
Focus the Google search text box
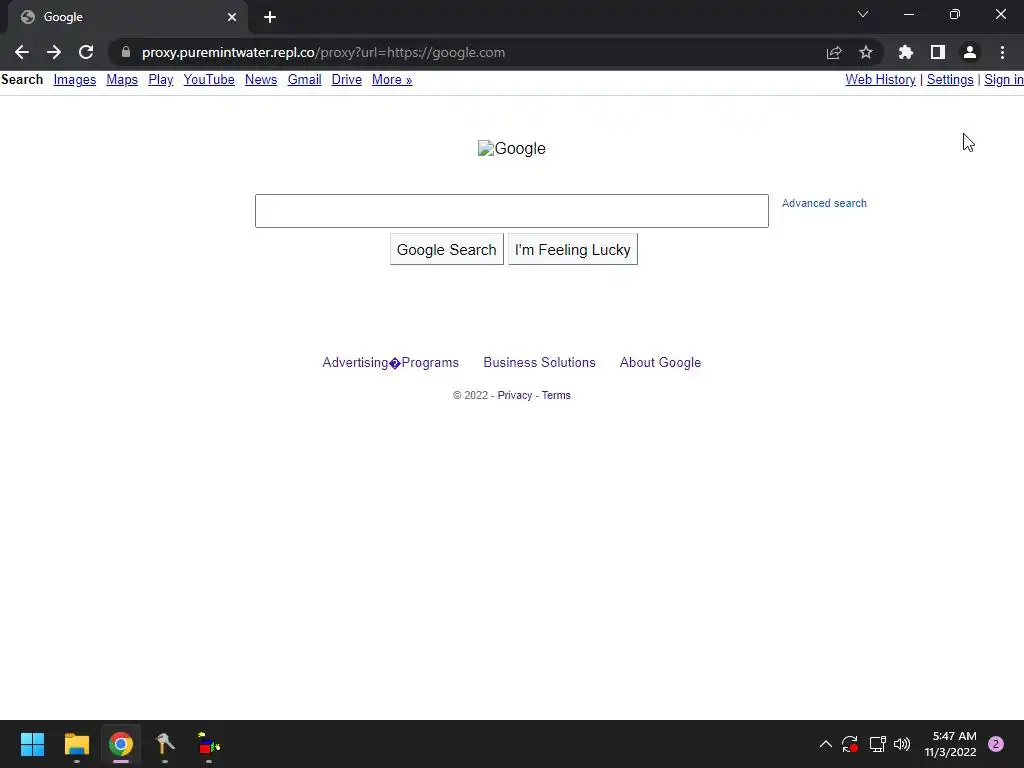point(511,211)
